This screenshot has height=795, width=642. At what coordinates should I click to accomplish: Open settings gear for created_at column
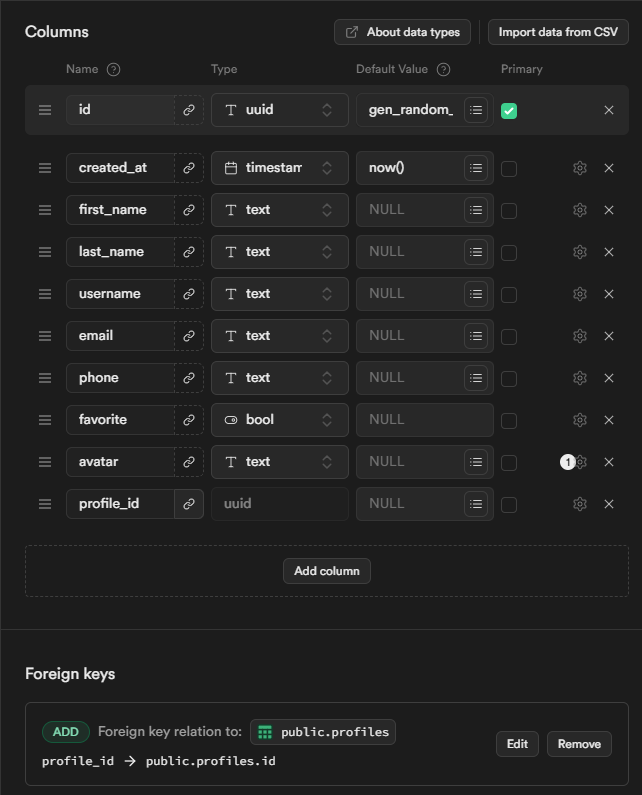point(580,168)
